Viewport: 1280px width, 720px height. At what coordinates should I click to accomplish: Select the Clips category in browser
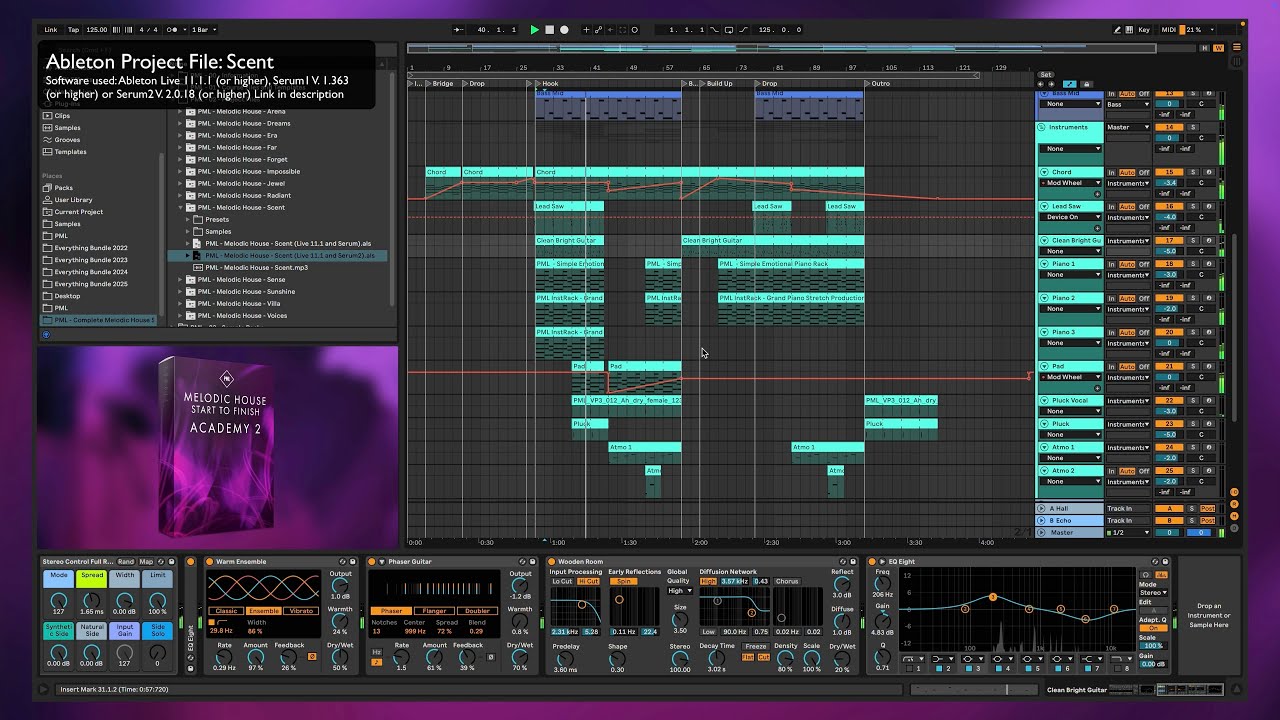pyautogui.click(x=62, y=116)
